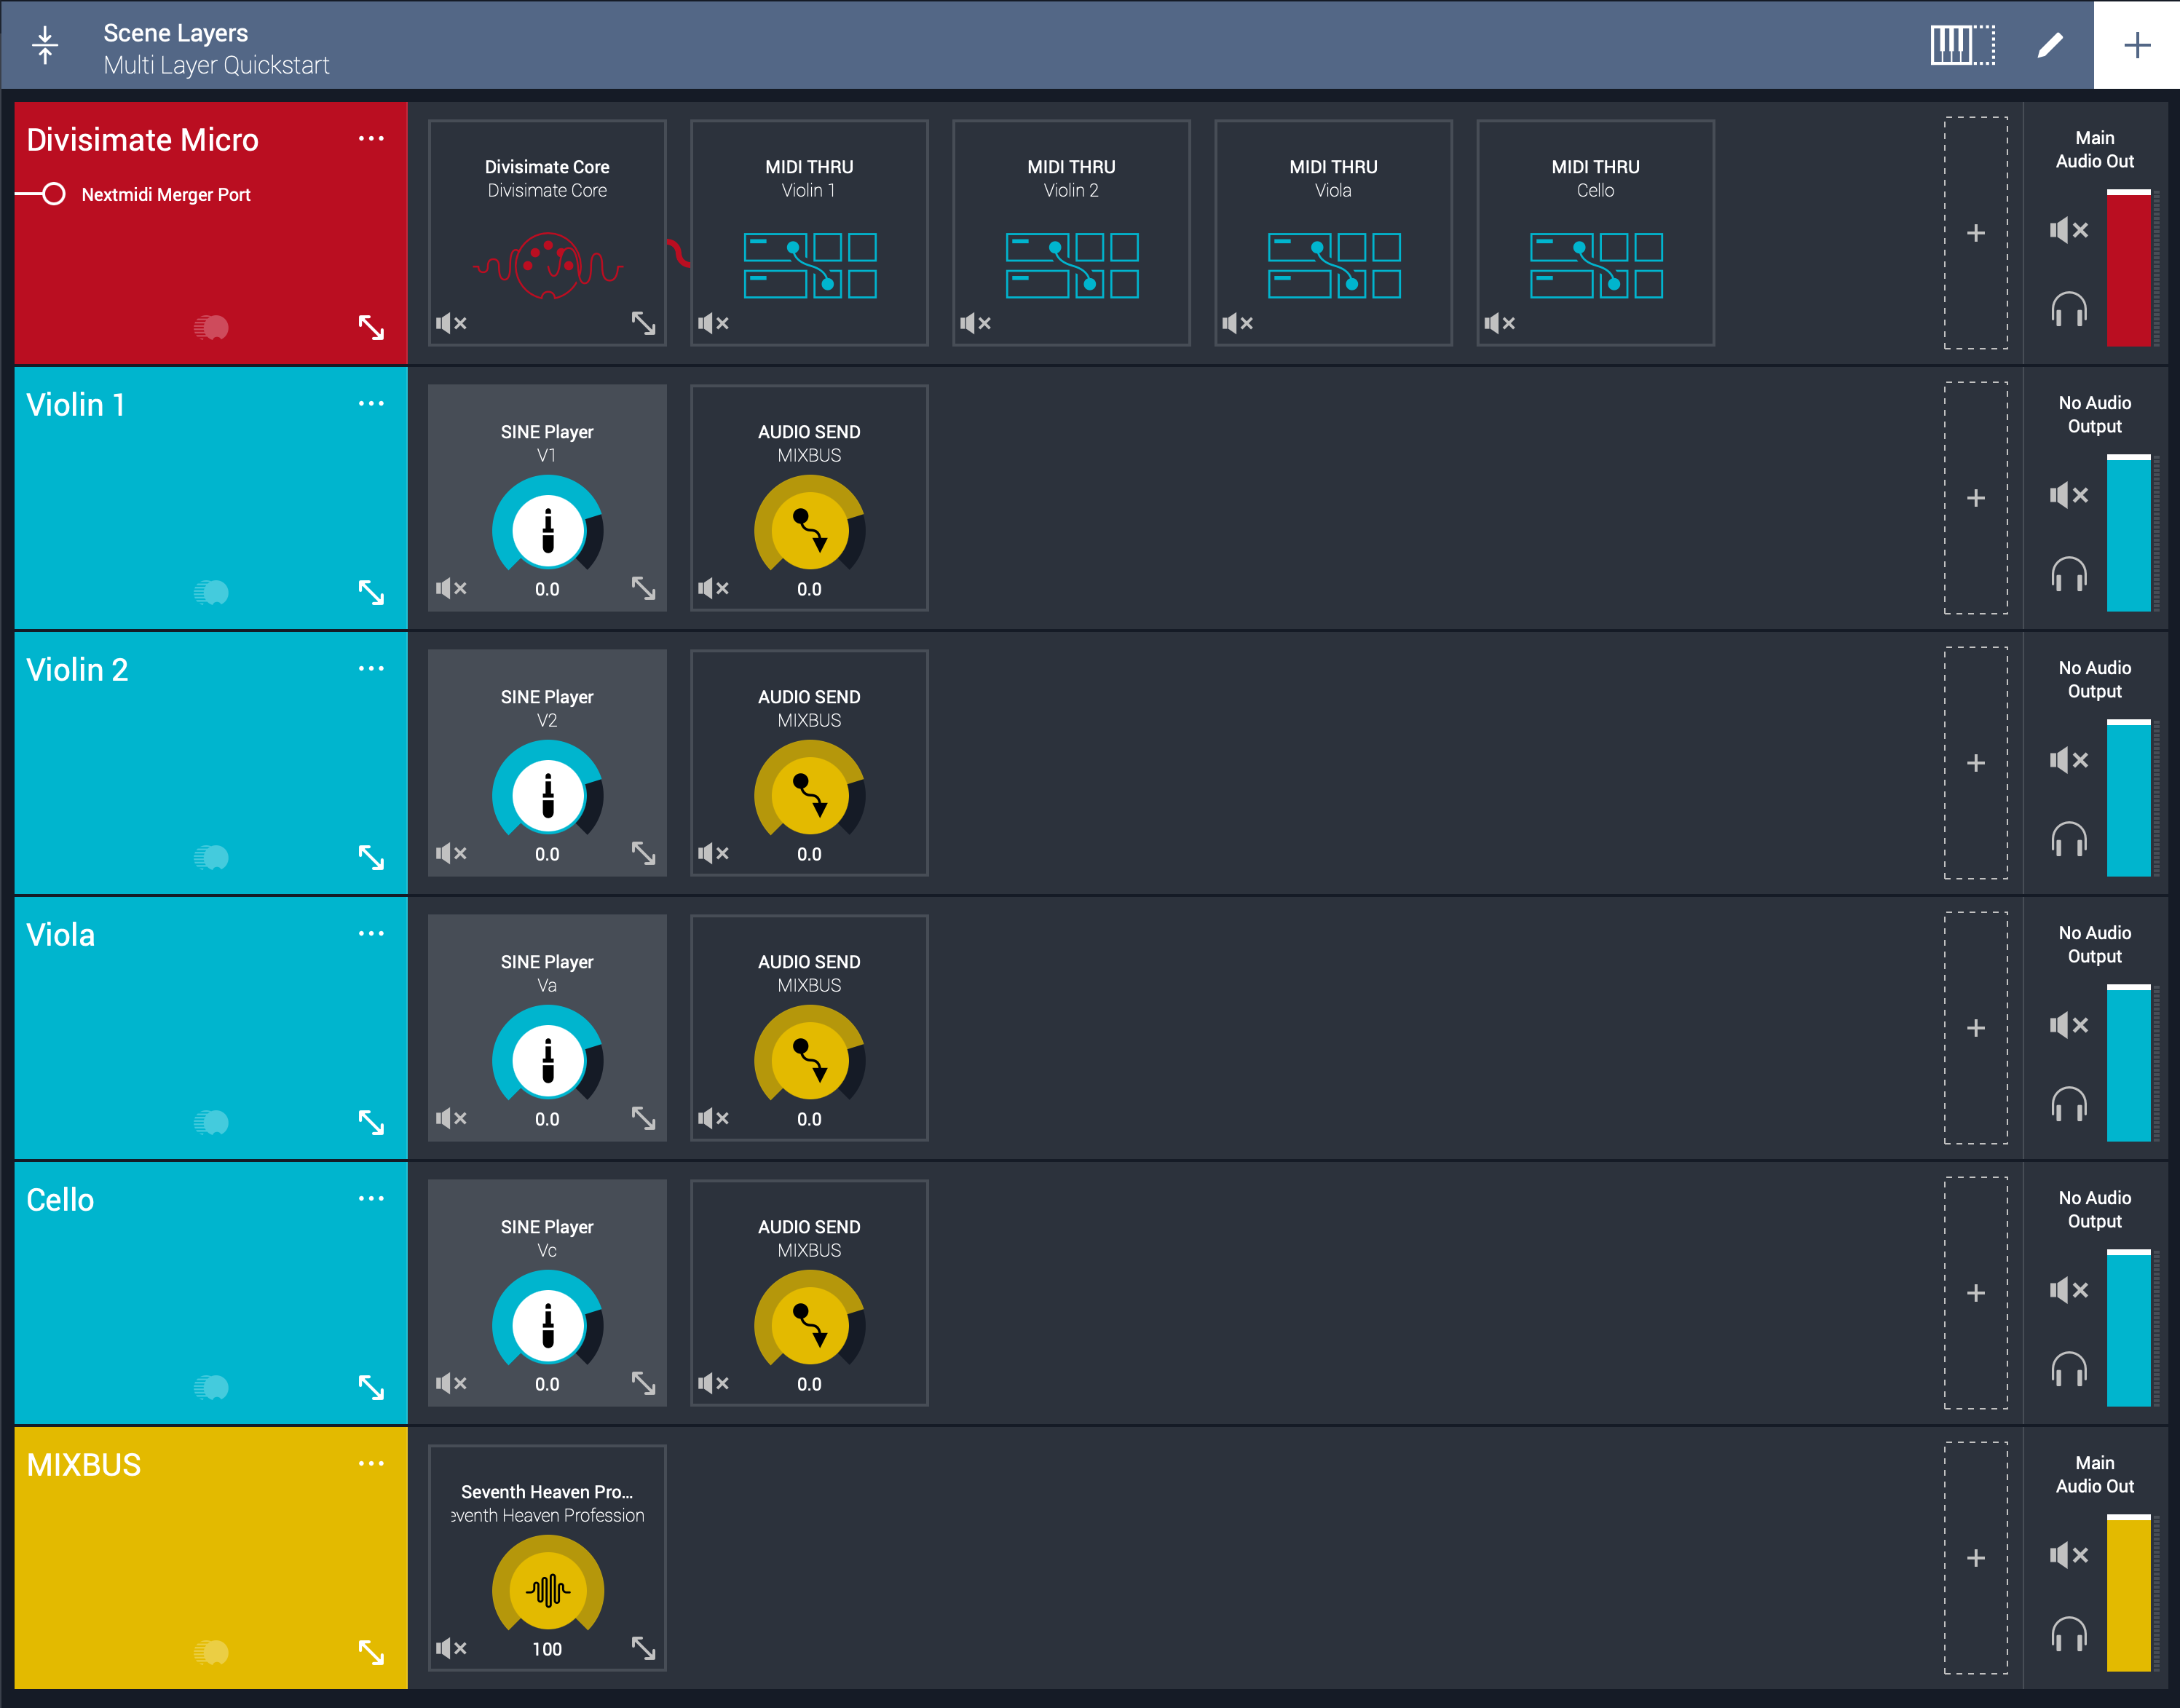This screenshot has width=2180, height=1708.
Task: Click the plus add layer button top right
Action: coord(2136,45)
